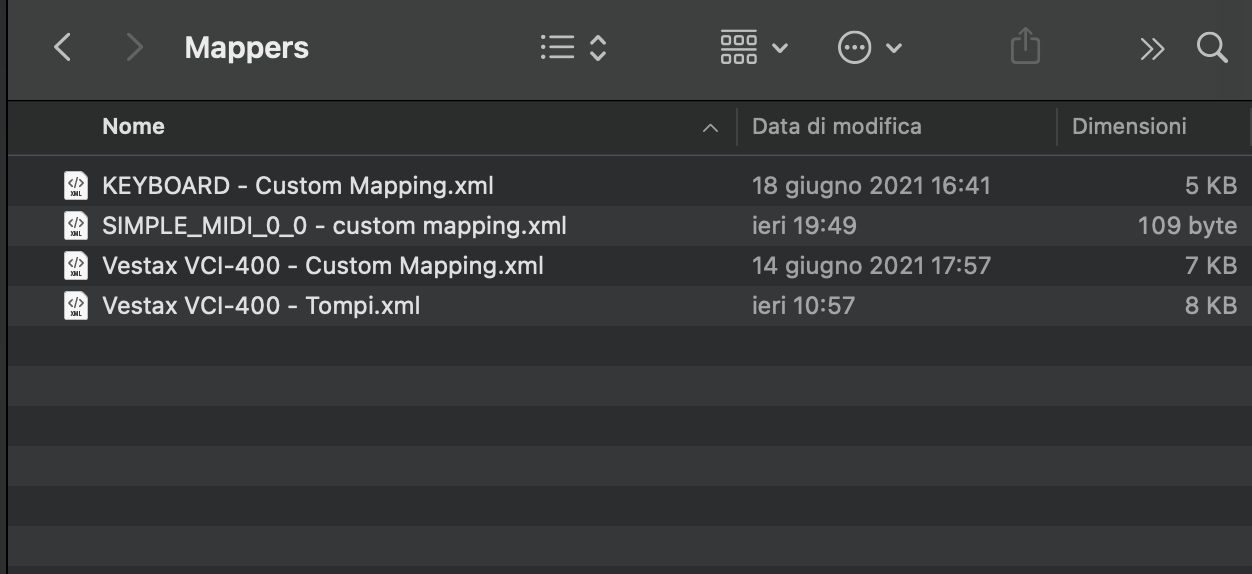
Task: Click the forward navigation chevron
Action: click(x=135, y=47)
